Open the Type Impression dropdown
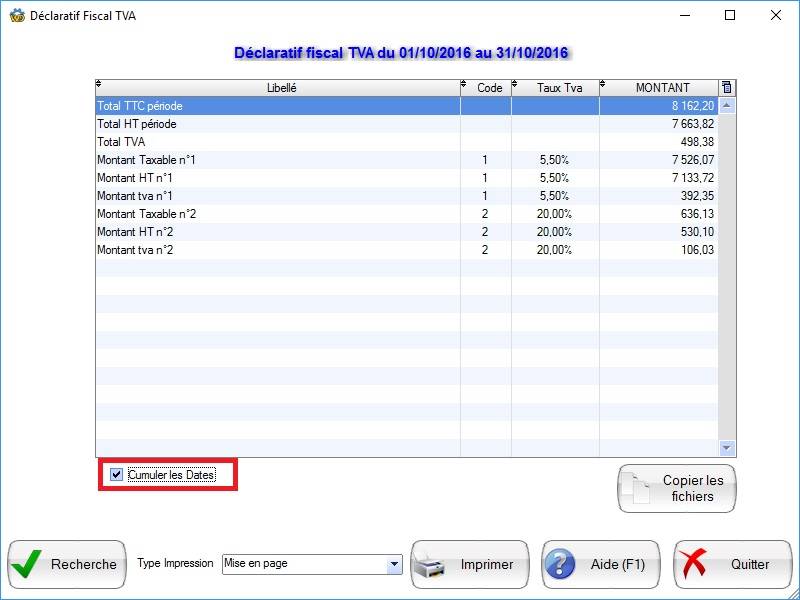This screenshot has width=800, height=600. click(x=393, y=564)
